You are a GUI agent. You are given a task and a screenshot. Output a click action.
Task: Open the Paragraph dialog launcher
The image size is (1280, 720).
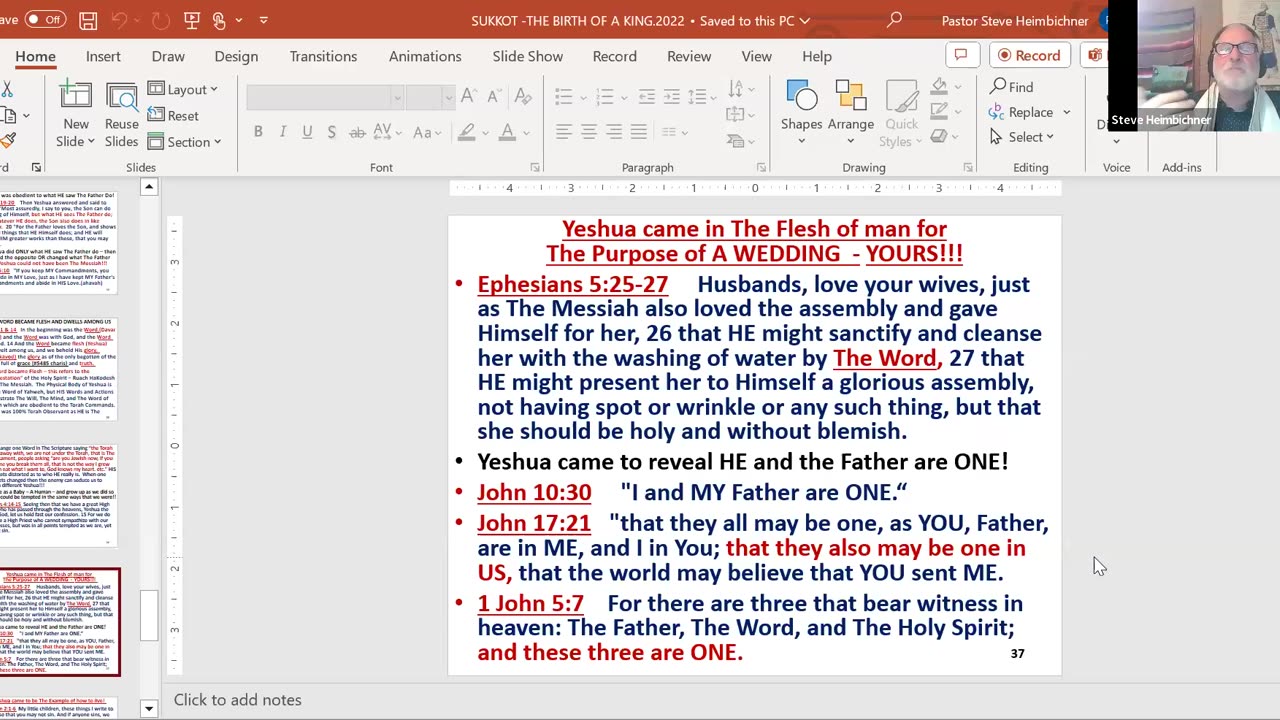[762, 168]
